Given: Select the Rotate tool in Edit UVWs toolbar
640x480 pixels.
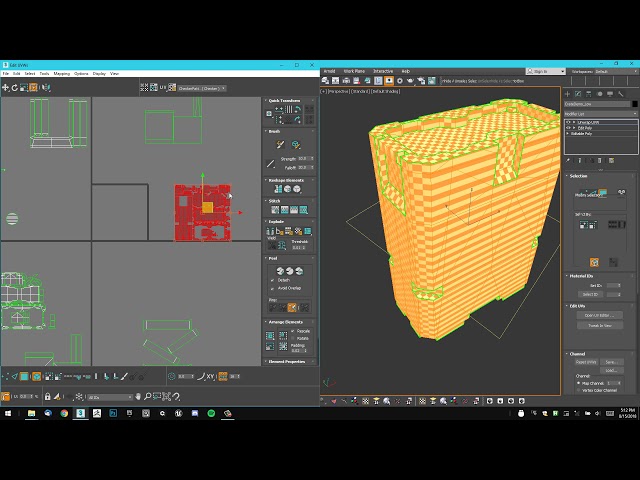Looking at the screenshot, I should 15,87.
